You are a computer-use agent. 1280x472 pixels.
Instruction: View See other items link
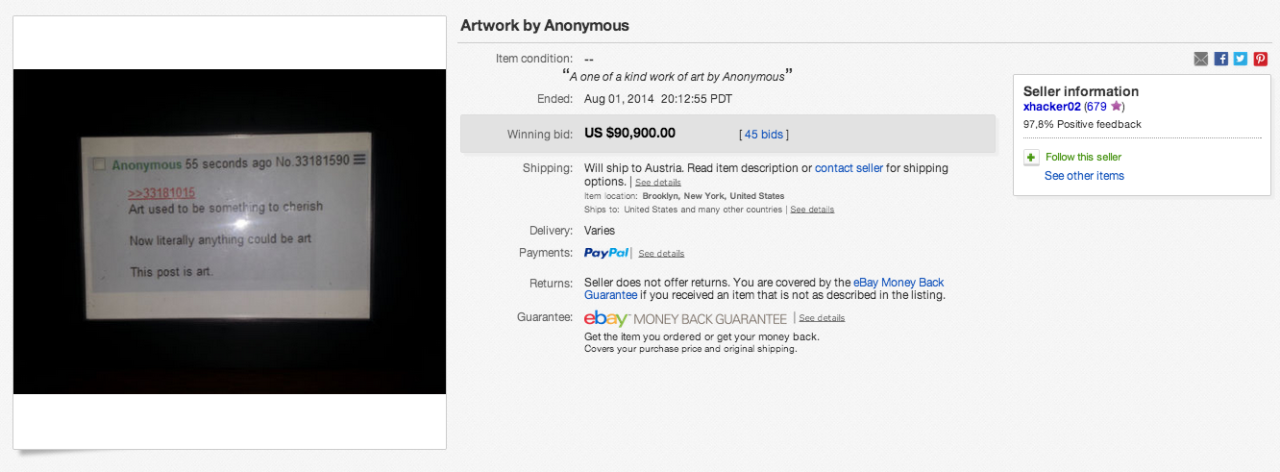[x=1084, y=176]
